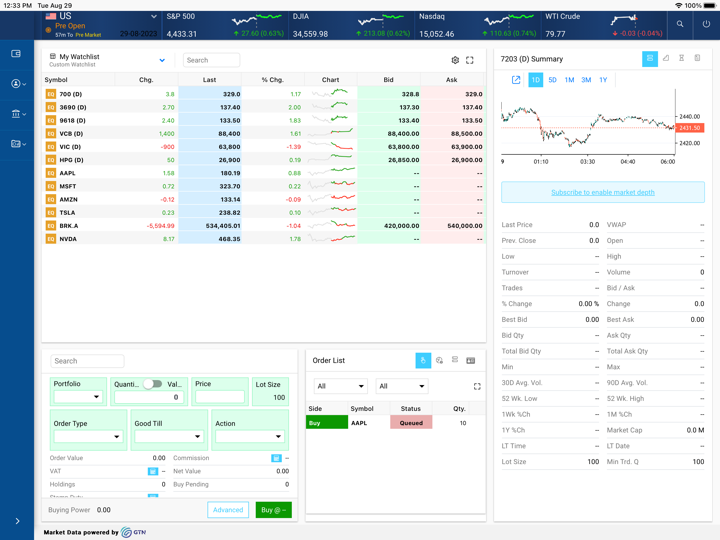Click the Commission calculator icon
The height and width of the screenshot is (540, 720).
276,458
